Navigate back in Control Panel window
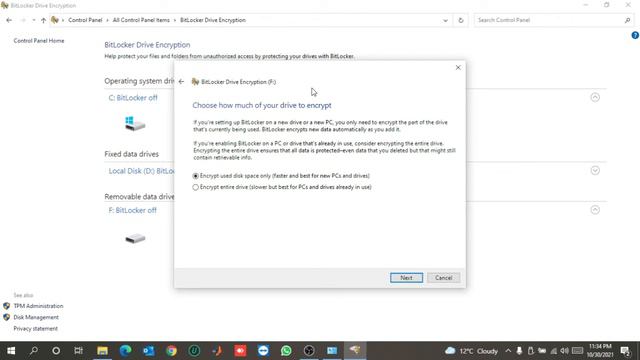The image size is (640, 360). (x=9, y=20)
